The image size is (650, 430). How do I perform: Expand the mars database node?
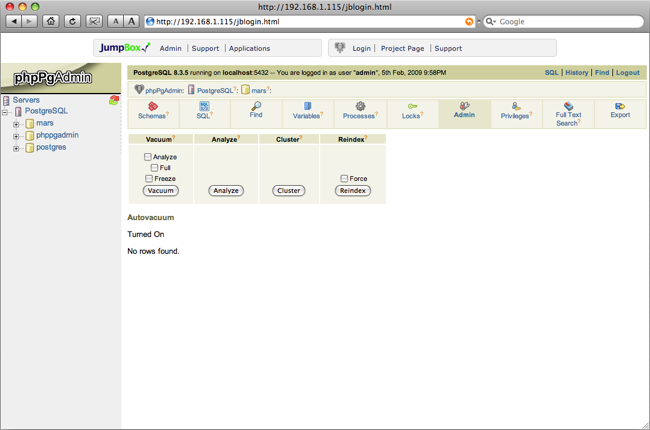pos(16,124)
